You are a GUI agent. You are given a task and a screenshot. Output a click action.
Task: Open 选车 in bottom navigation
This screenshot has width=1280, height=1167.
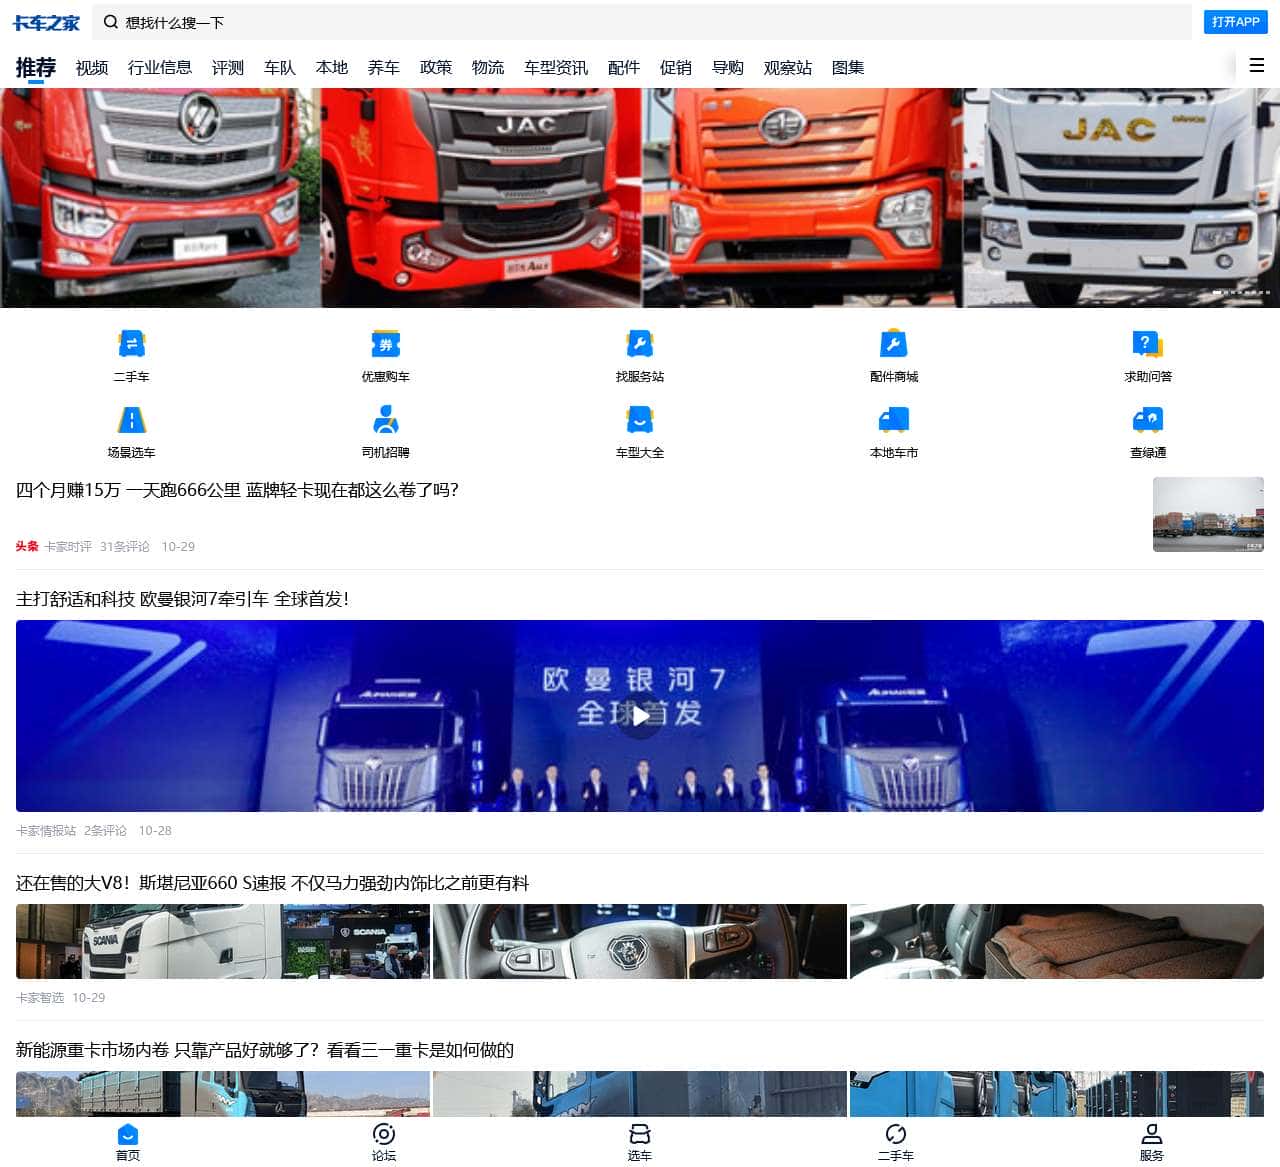pyautogui.click(x=640, y=1142)
